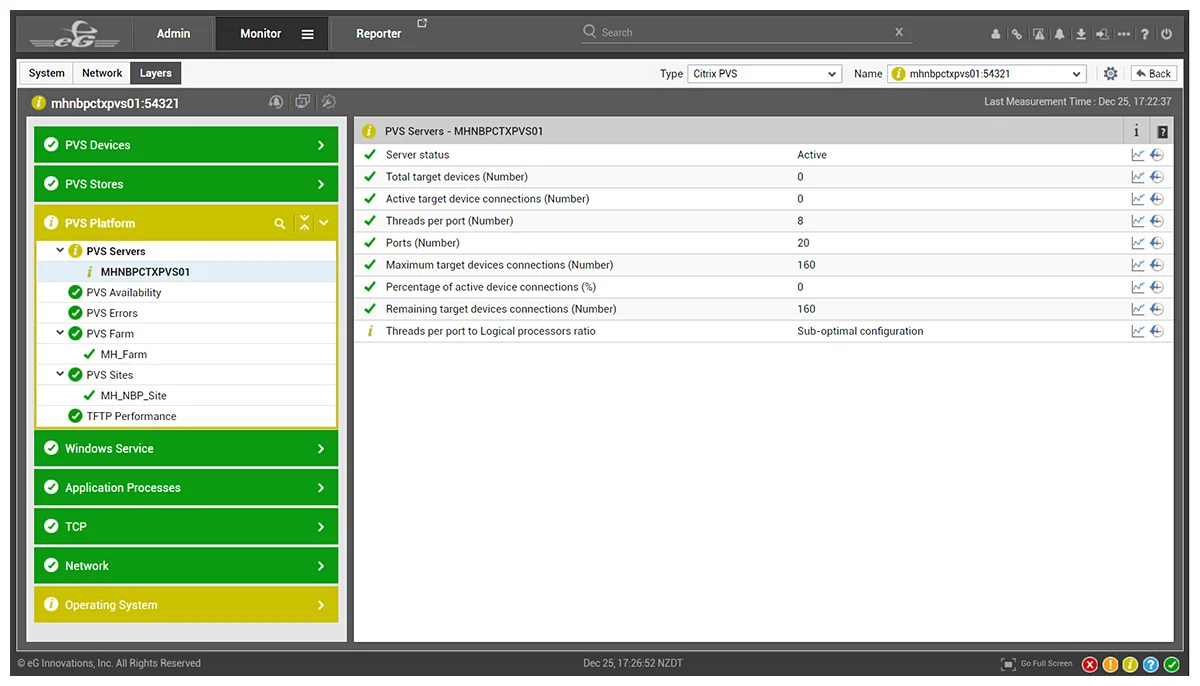Image resolution: width=1200 pixels, height=686 pixels.
Task: Open the settings gear next to Name dropdown
Action: tap(1110, 74)
